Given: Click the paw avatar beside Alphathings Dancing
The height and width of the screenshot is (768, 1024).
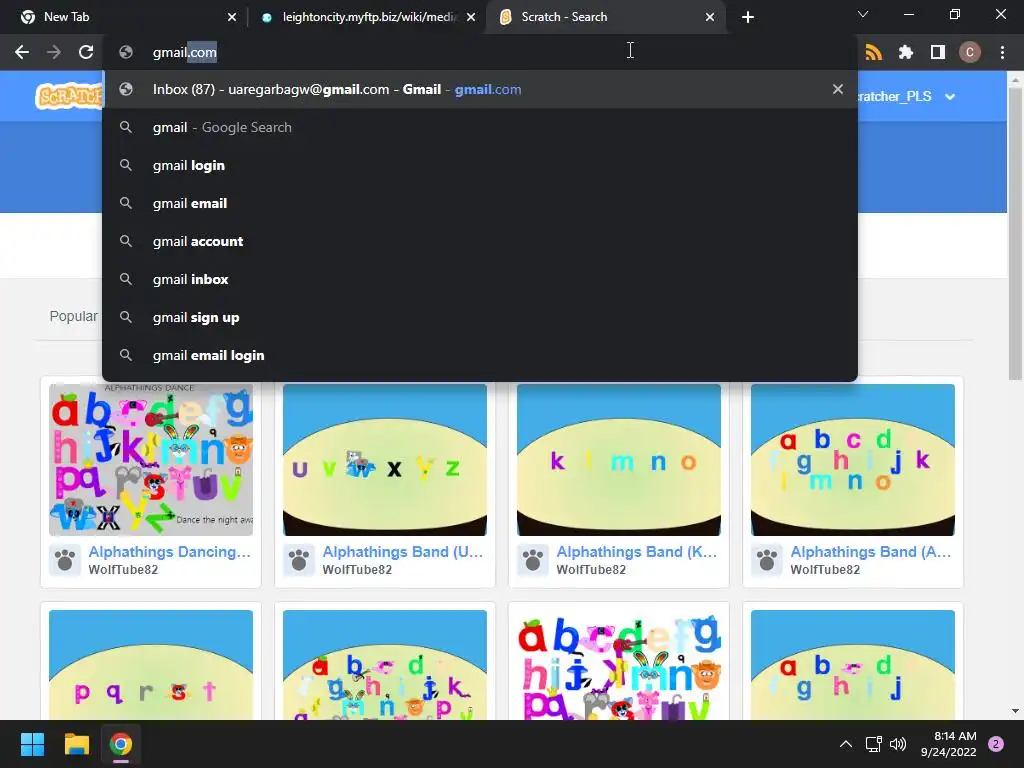Looking at the screenshot, I should click(x=65, y=560).
